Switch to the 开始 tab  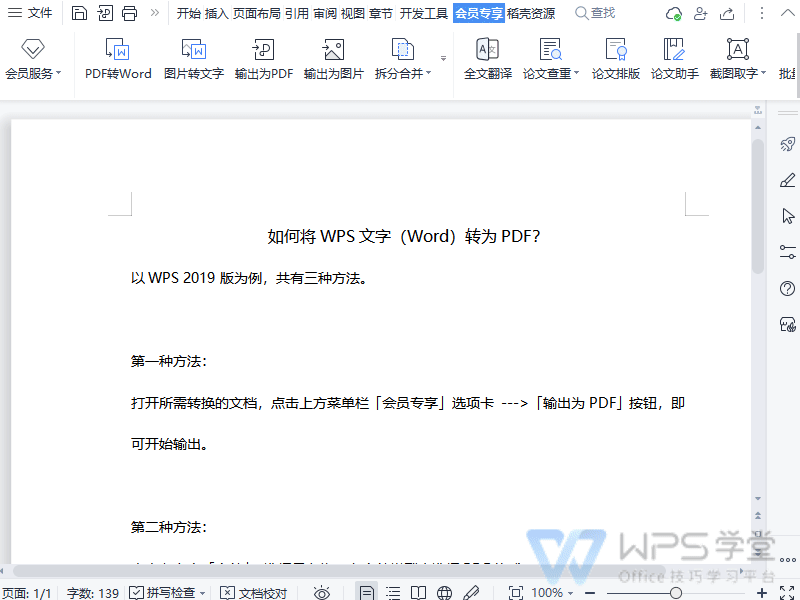click(188, 13)
